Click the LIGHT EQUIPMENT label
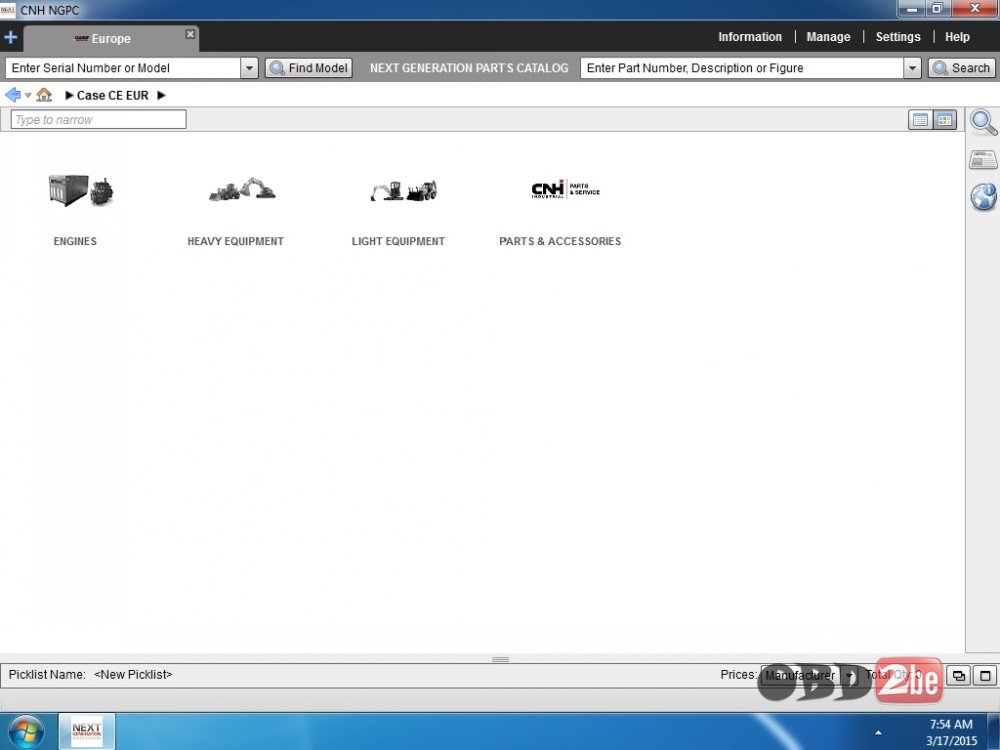 [398, 241]
